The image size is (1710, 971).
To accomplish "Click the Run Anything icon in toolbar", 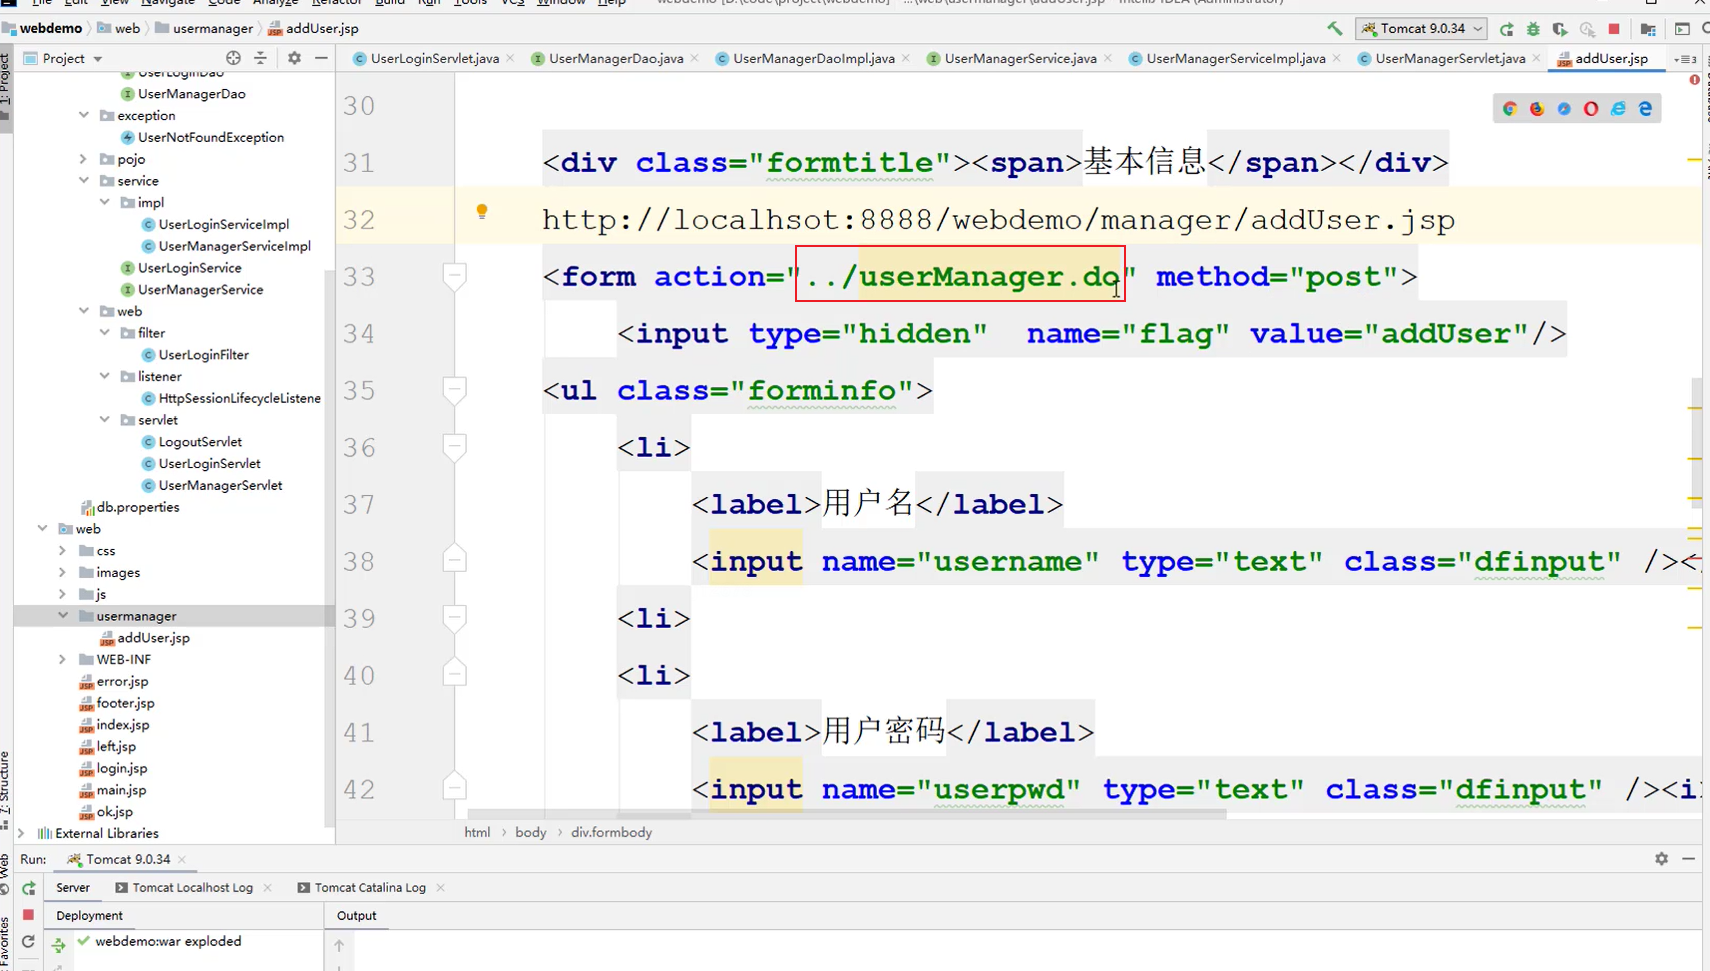I will pyautogui.click(x=1682, y=29).
